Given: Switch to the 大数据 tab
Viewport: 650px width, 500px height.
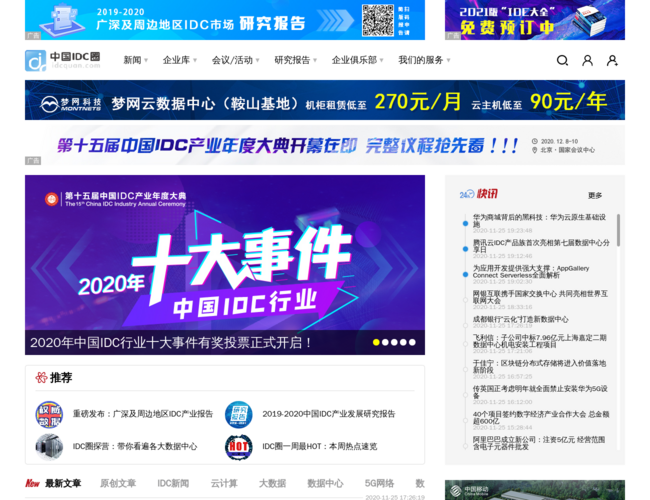Looking at the screenshot, I should [272, 483].
